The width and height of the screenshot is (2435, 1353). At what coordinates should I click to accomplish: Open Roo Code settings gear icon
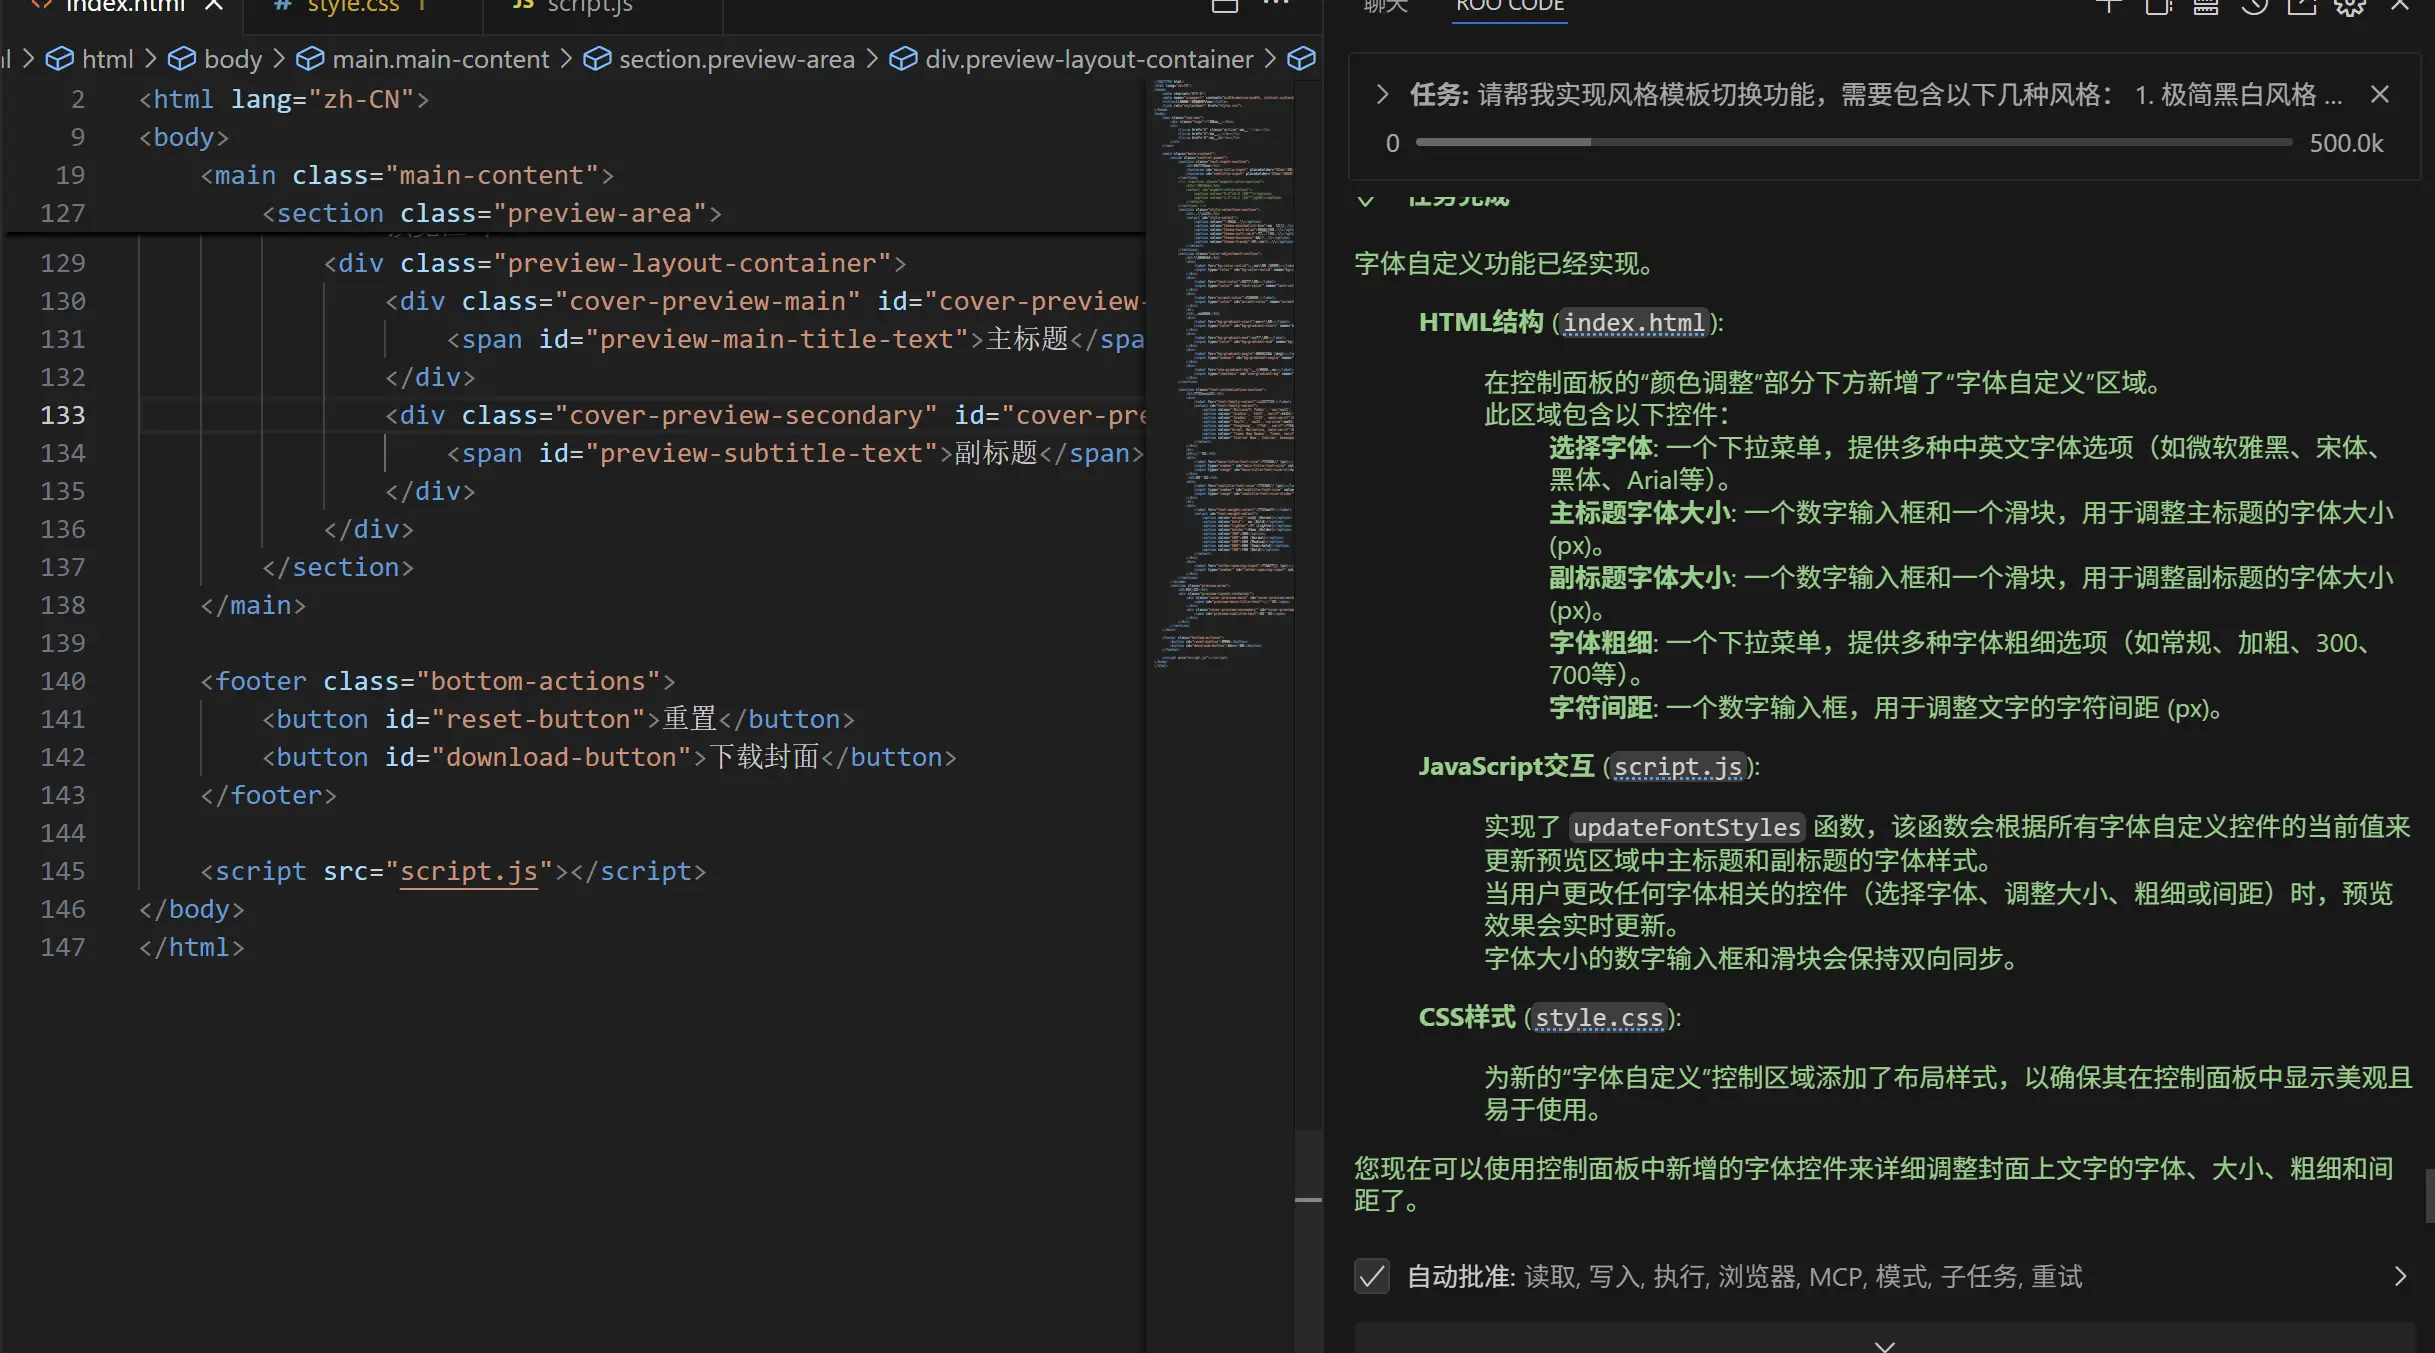point(2350,6)
